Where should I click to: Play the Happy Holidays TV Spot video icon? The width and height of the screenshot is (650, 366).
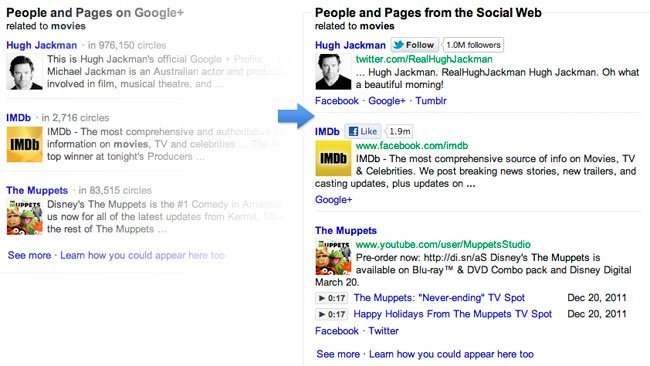331,314
